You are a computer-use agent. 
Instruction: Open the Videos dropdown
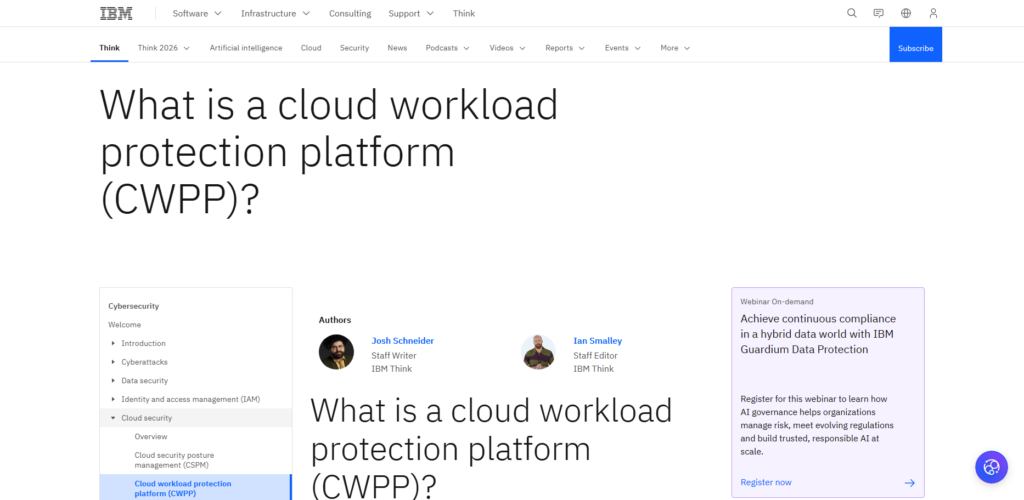pos(507,48)
